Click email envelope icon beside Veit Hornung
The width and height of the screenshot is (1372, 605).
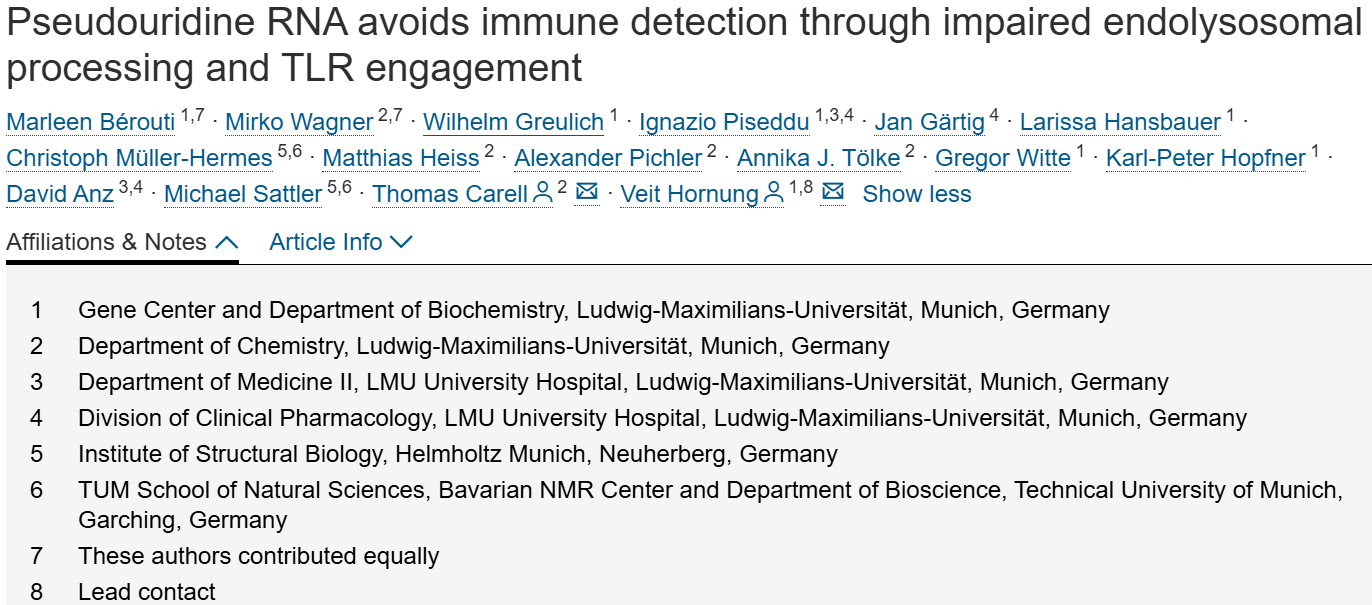point(832,192)
